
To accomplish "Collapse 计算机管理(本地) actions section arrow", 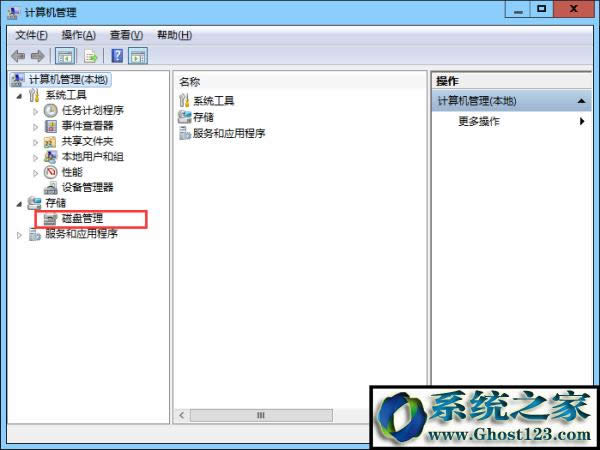I will (x=581, y=101).
